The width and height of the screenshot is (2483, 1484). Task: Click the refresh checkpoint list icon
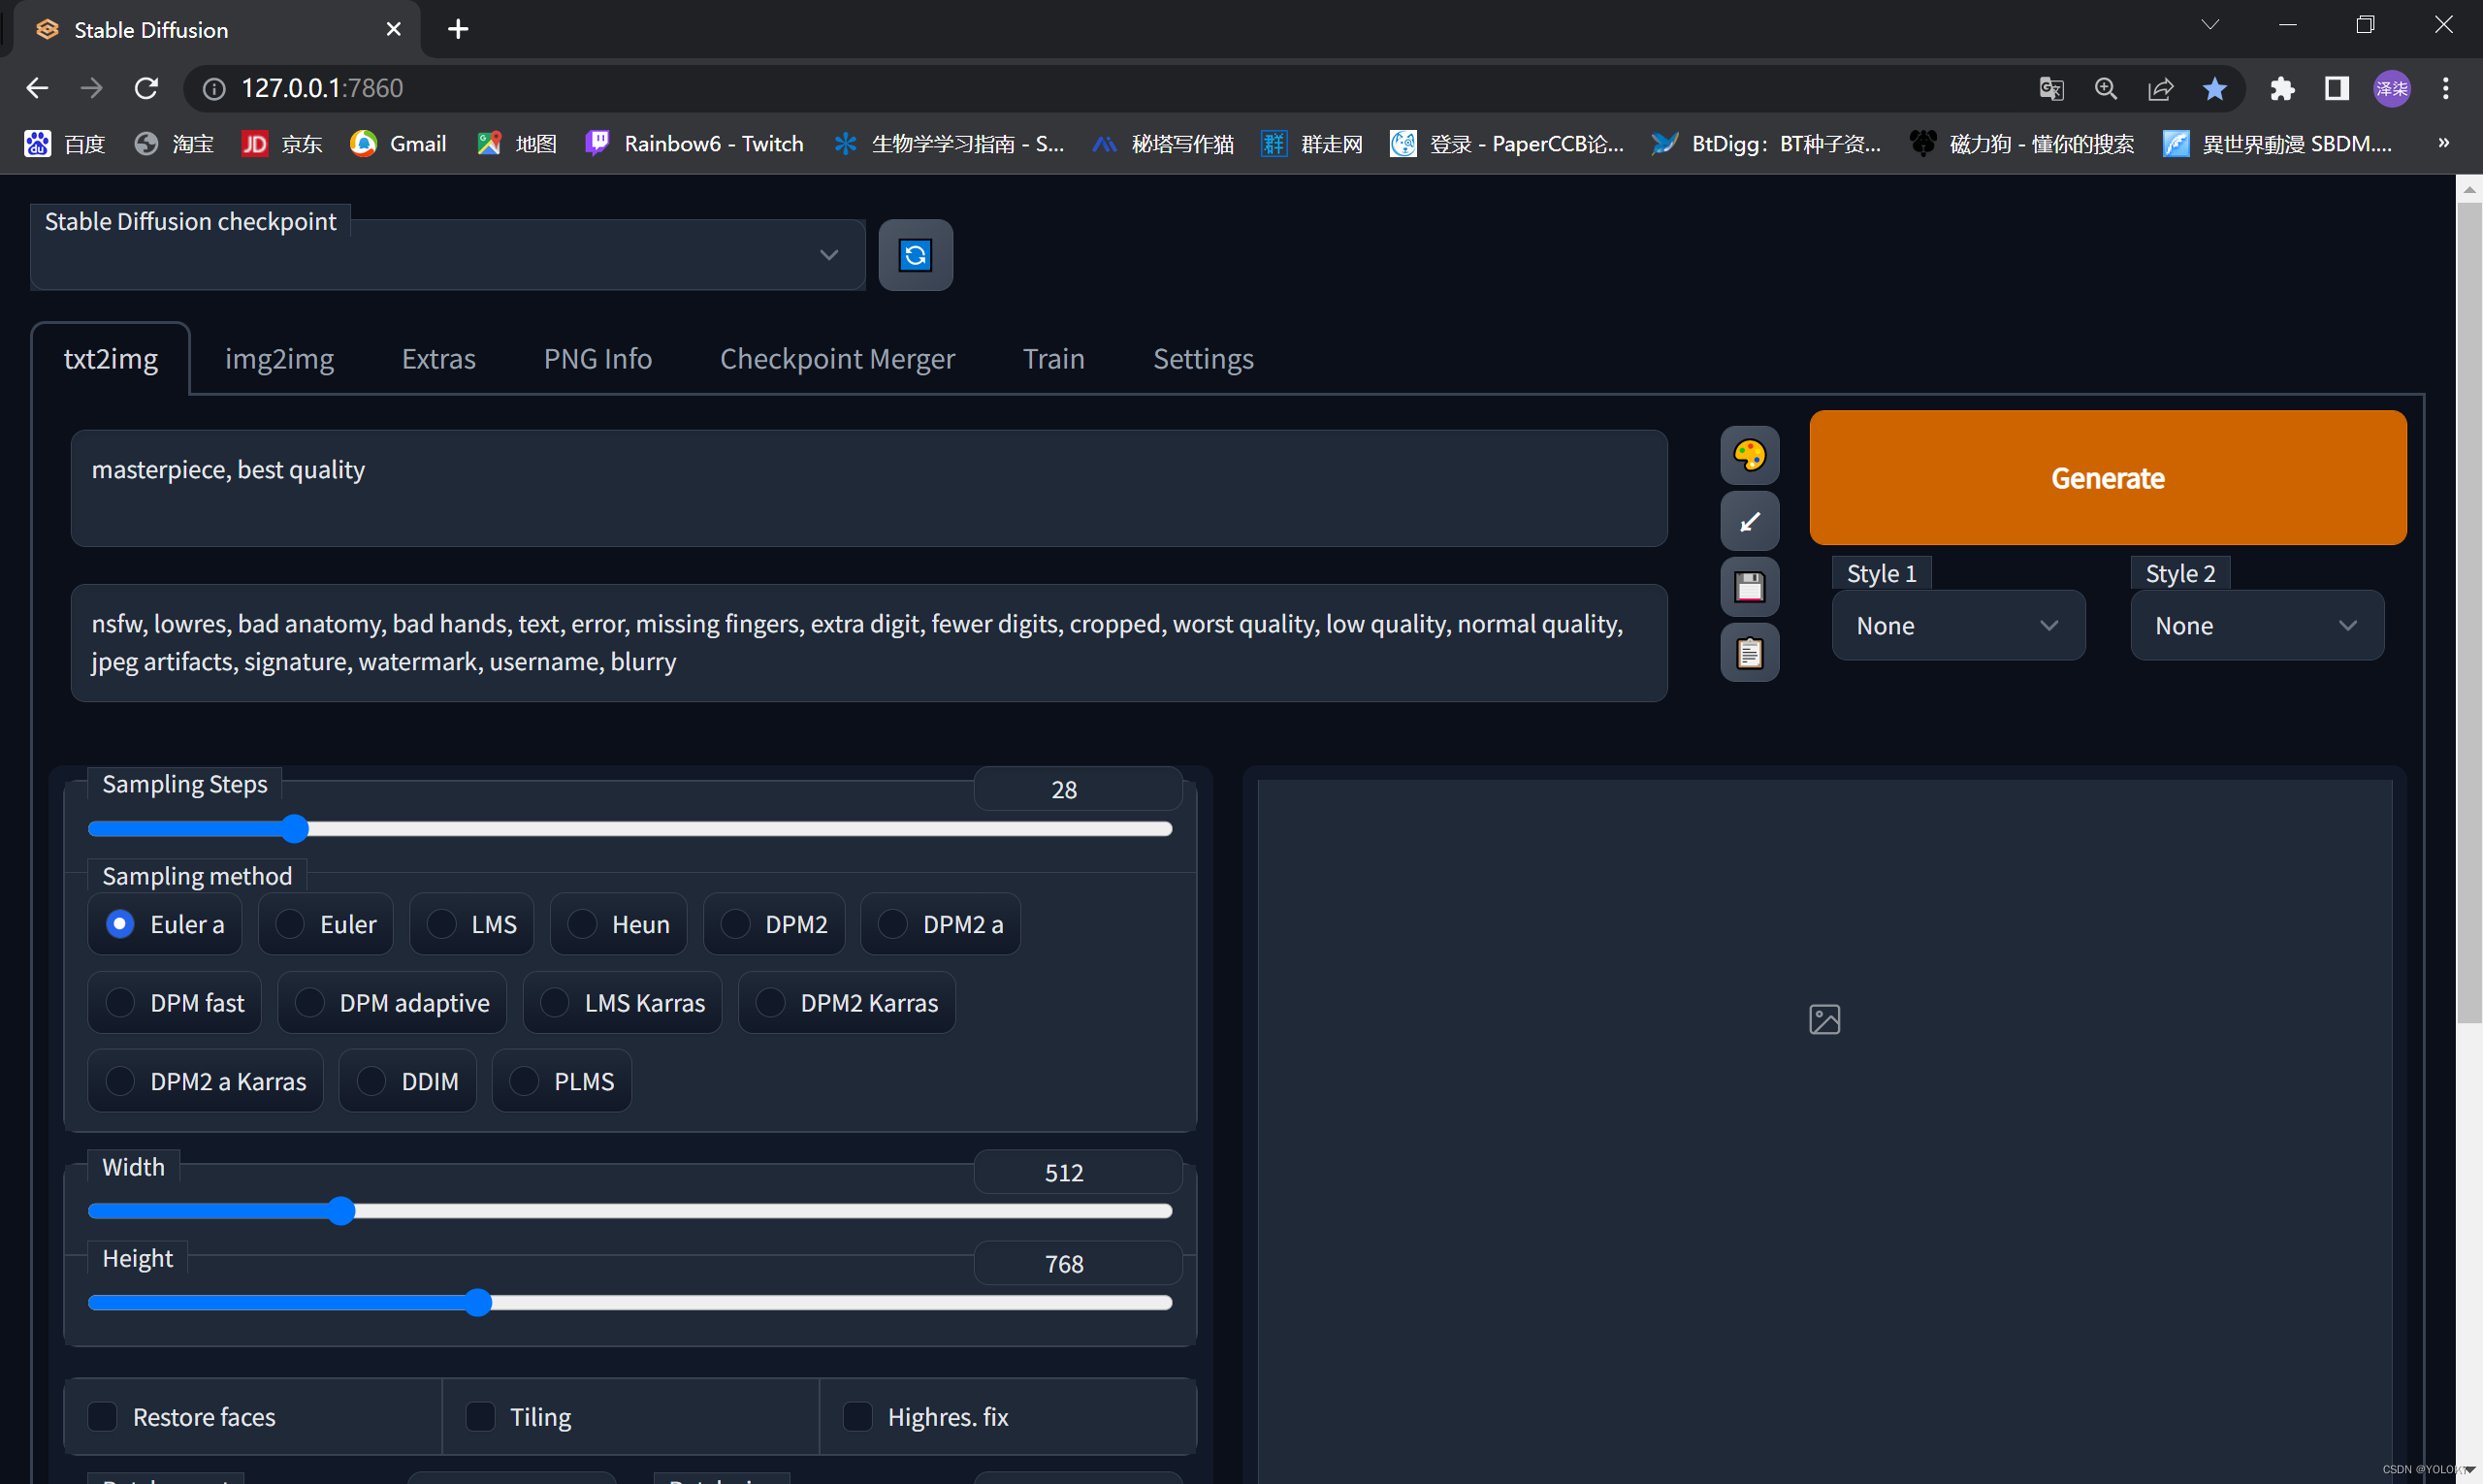click(x=915, y=255)
